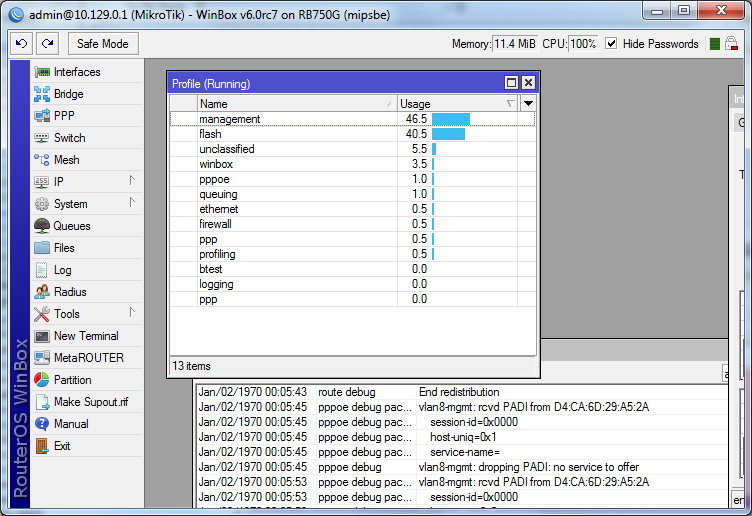This screenshot has height=516, width=752.
Task: Open the New Terminal icon
Action: pyautogui.click(x=42, y=336)
